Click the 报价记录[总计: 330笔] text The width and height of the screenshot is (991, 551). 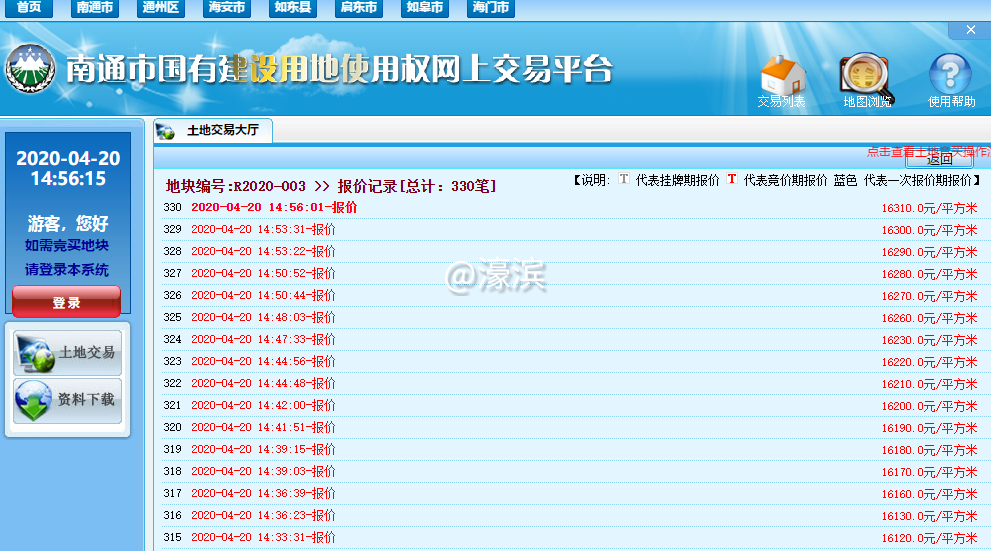[x=417, y=186]
